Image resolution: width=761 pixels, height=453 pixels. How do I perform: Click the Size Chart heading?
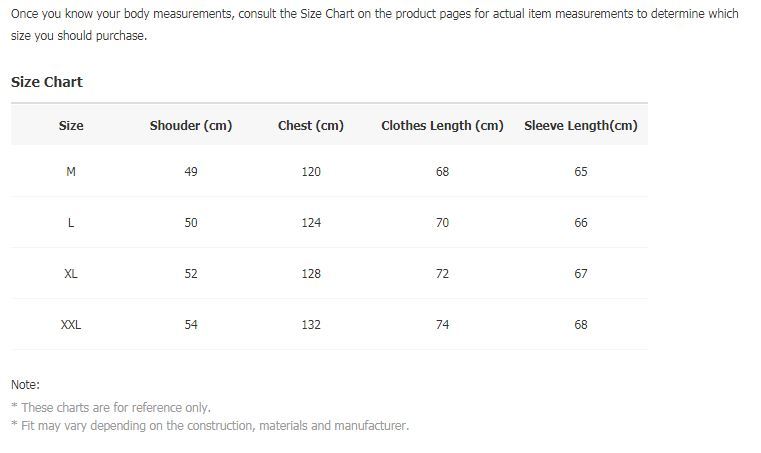click(47, 82)
